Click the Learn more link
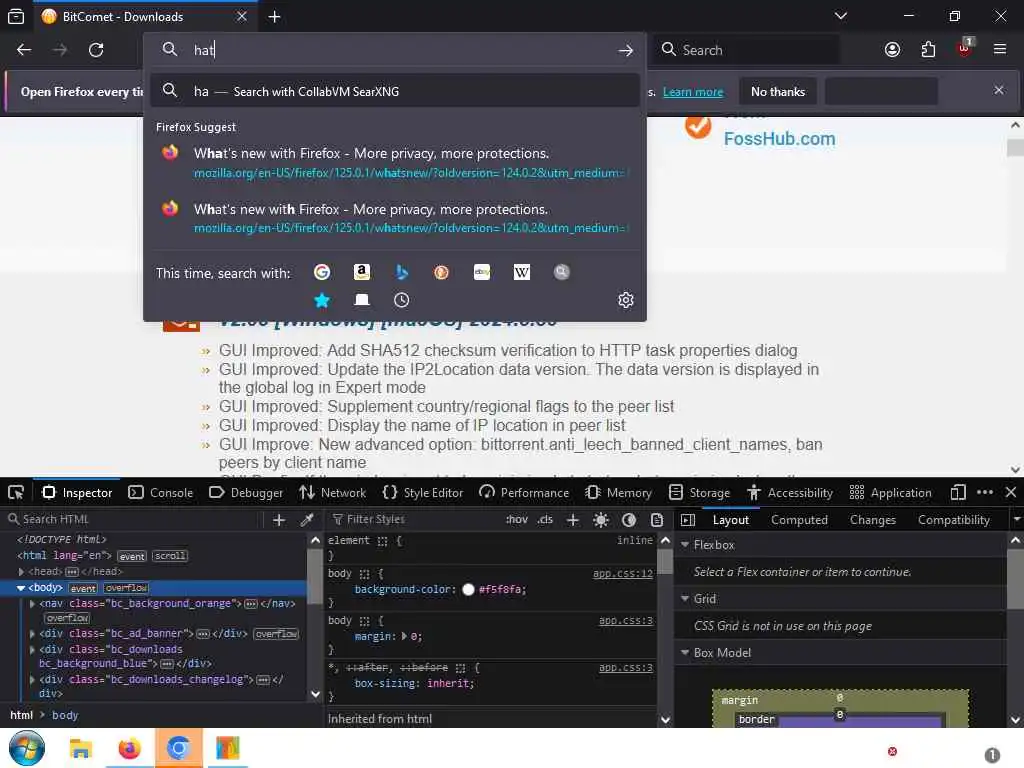Viewport: 1024px width, 768px height. pos(693,92)
